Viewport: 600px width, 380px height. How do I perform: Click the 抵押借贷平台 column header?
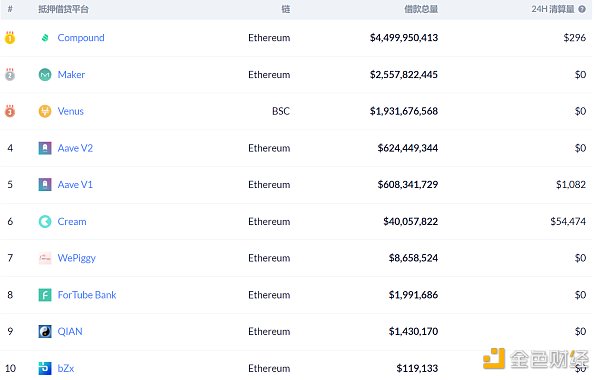click(x=64, y=9)
